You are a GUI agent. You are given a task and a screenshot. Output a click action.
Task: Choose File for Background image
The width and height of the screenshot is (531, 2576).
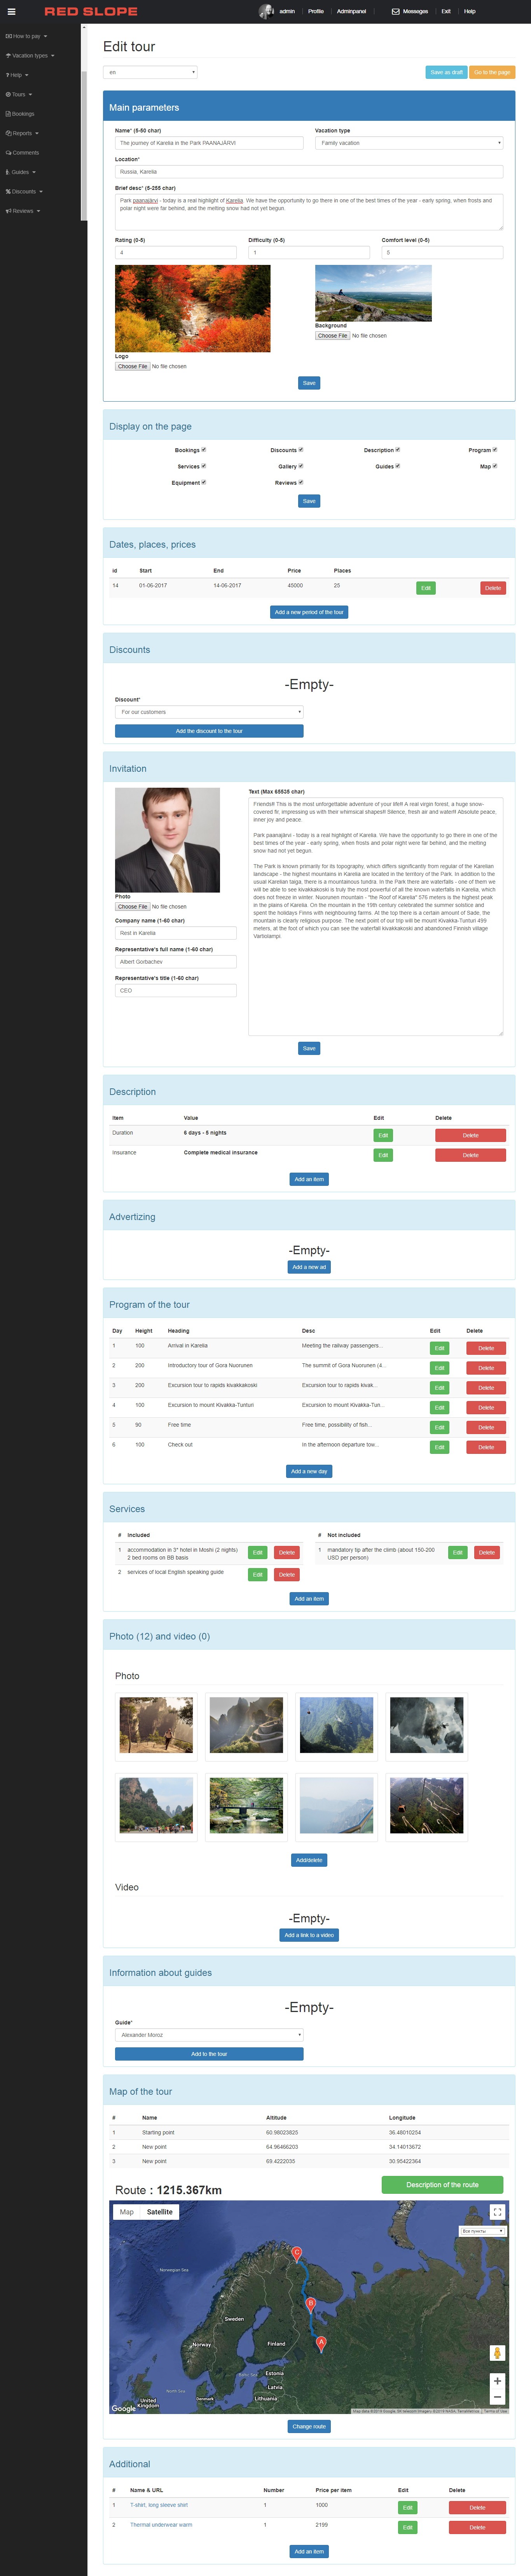click(333, 336)
